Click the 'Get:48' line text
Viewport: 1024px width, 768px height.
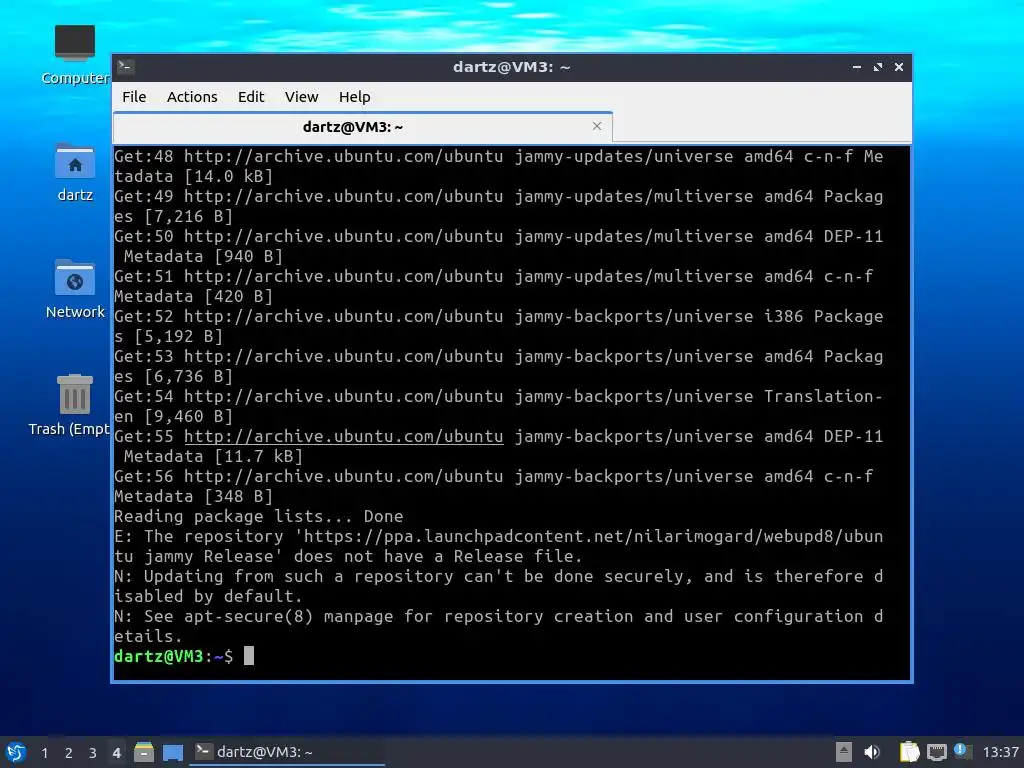(498, 157)
